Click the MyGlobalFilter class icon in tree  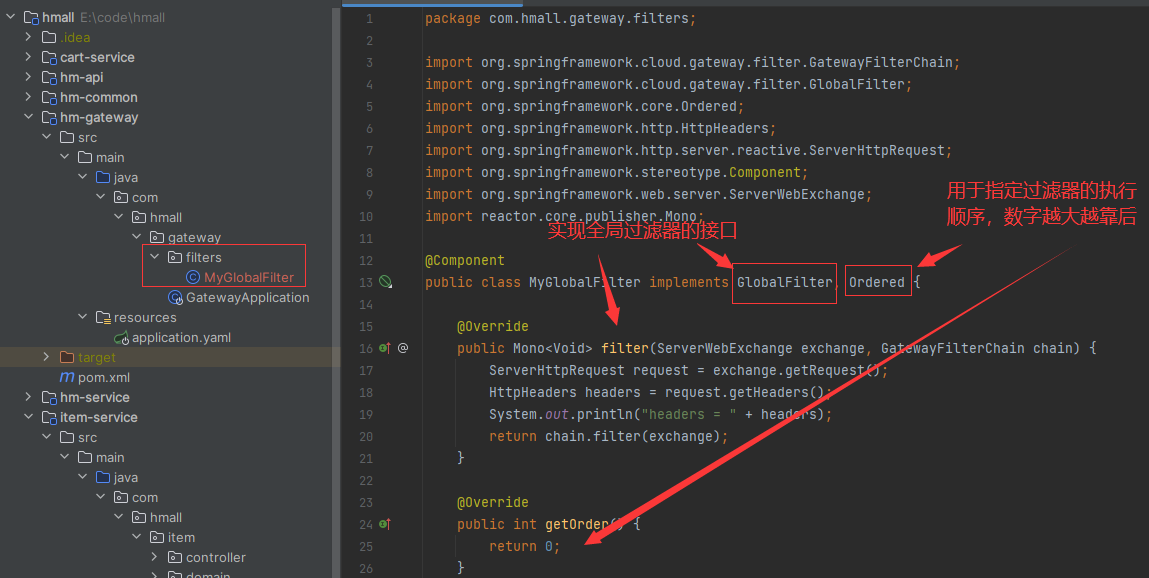(x=193, y=277)
